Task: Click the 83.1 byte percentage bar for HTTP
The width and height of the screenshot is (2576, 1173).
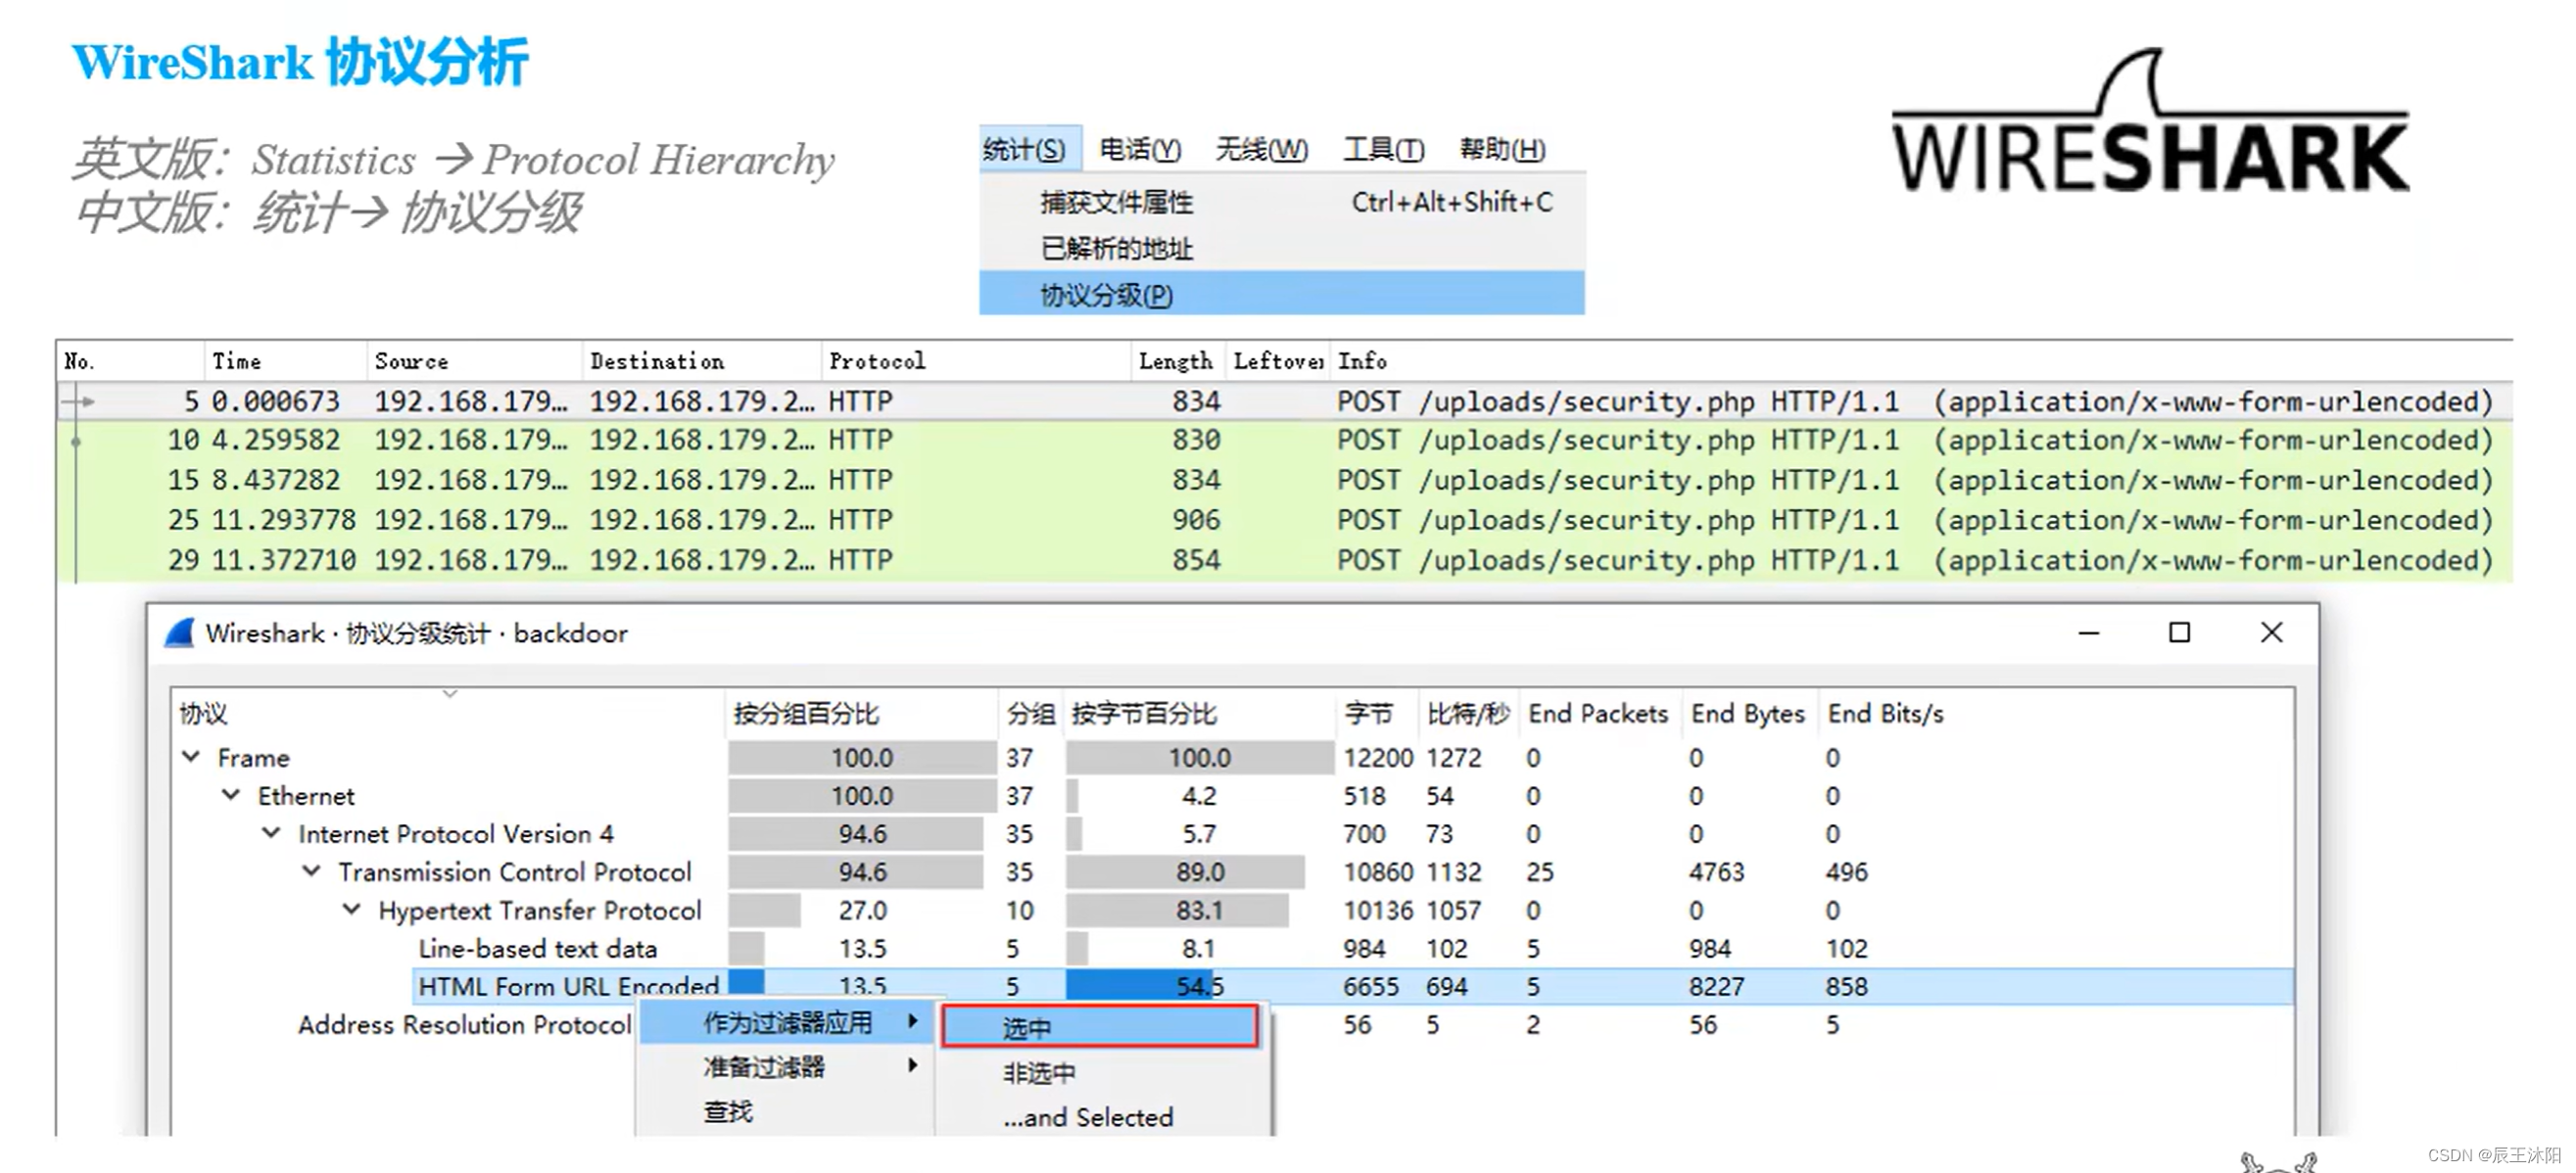Action: [1178, 910]
